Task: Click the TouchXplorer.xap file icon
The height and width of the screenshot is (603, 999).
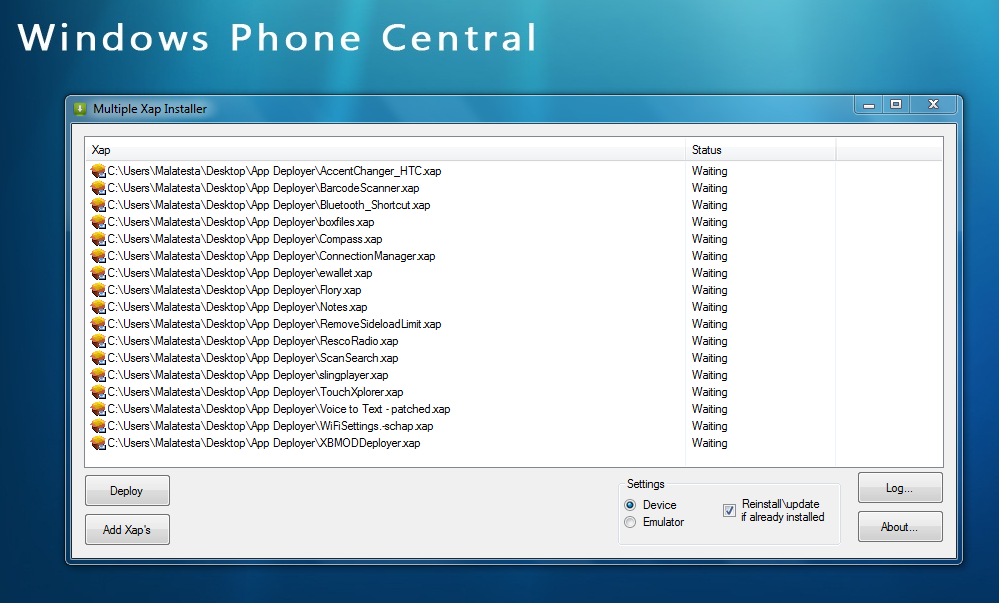Action: (x=98, y=392)
